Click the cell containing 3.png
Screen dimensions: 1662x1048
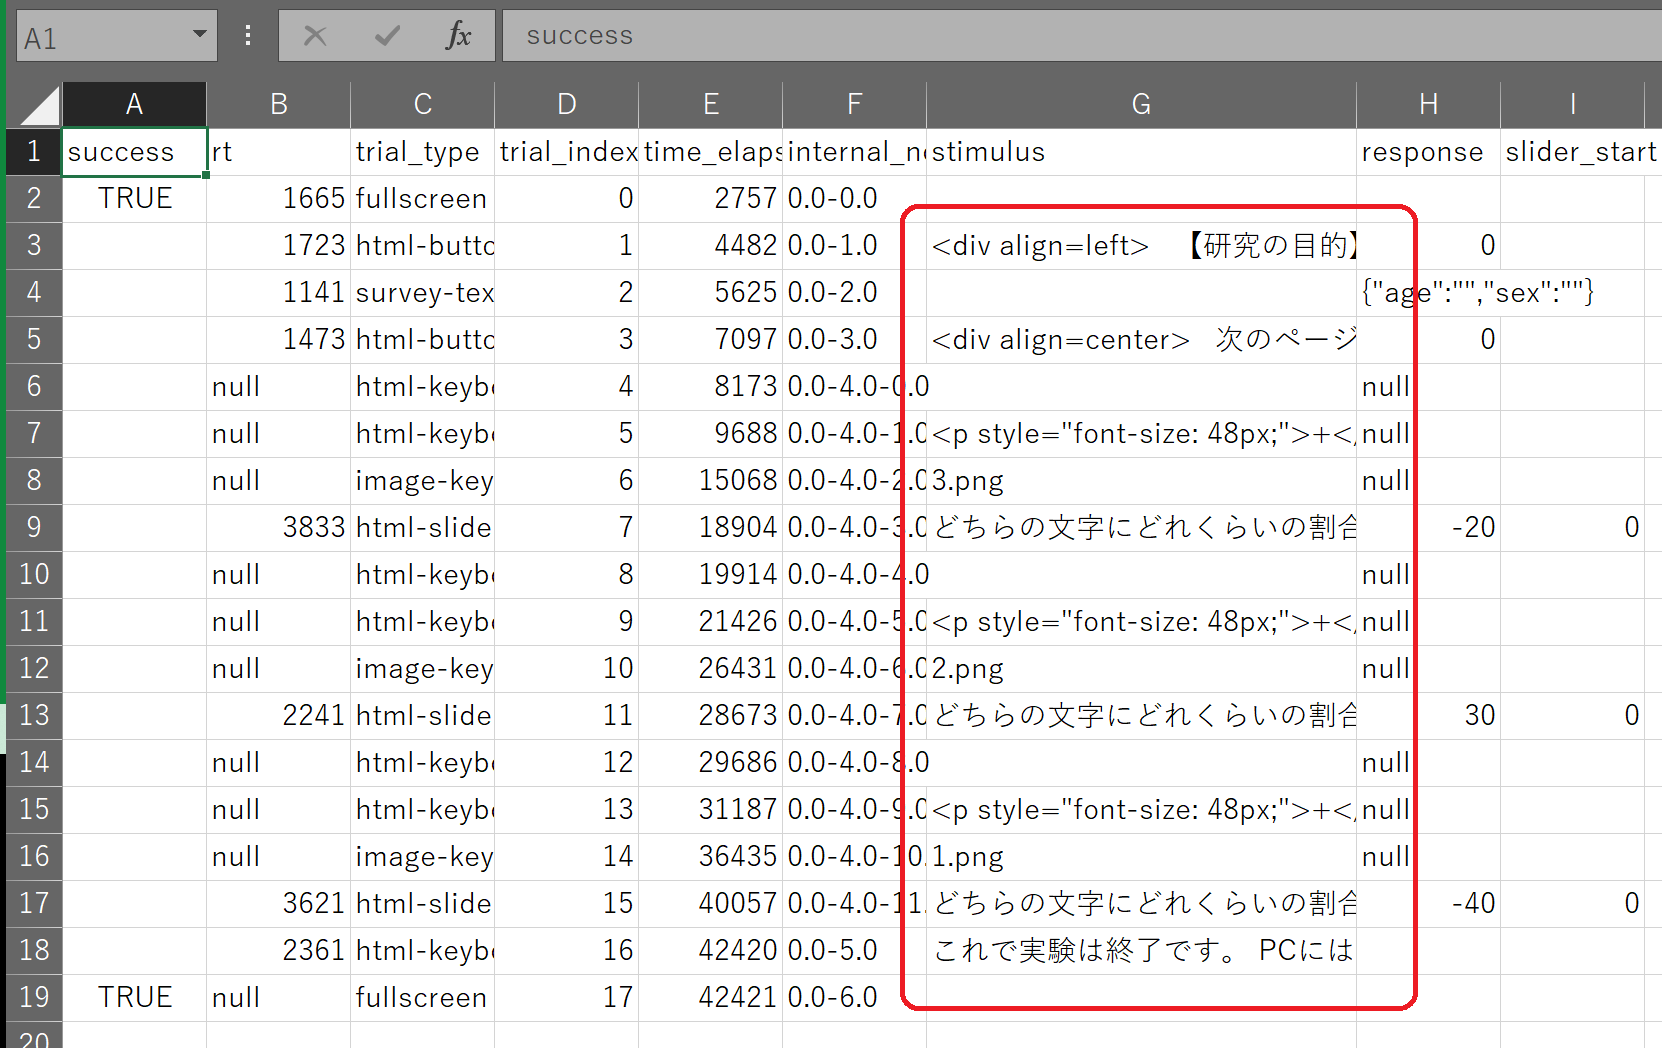[1140, 480]
